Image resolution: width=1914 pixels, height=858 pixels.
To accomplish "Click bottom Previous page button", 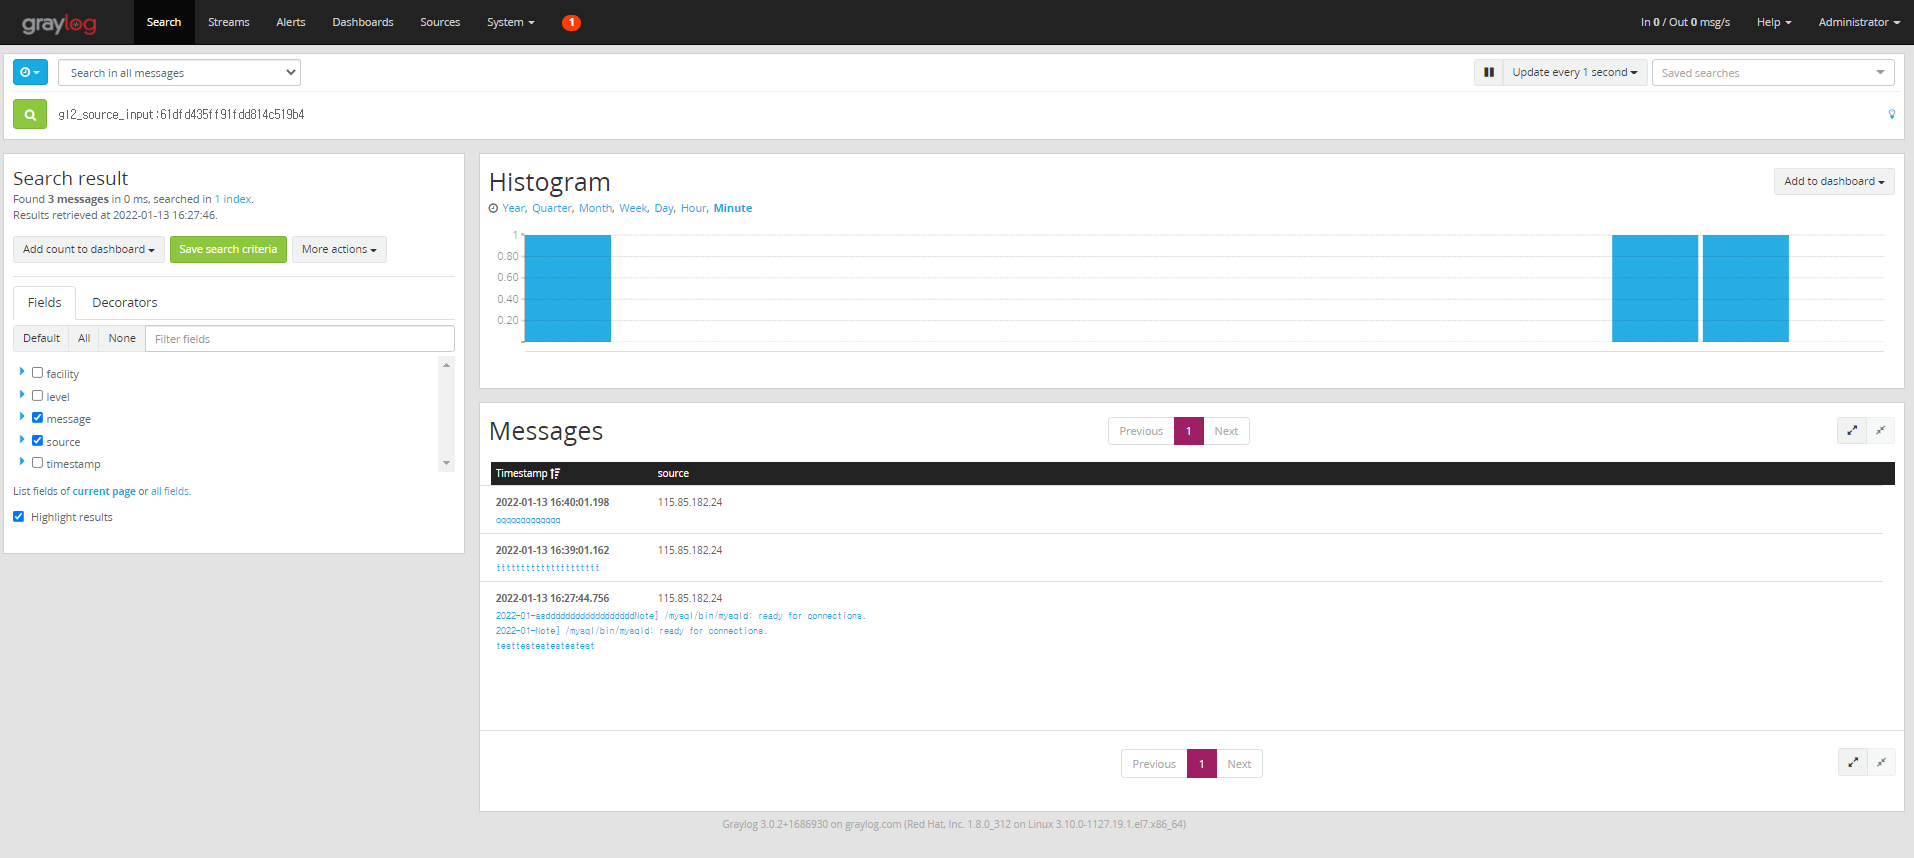I will click(1154, 764).
